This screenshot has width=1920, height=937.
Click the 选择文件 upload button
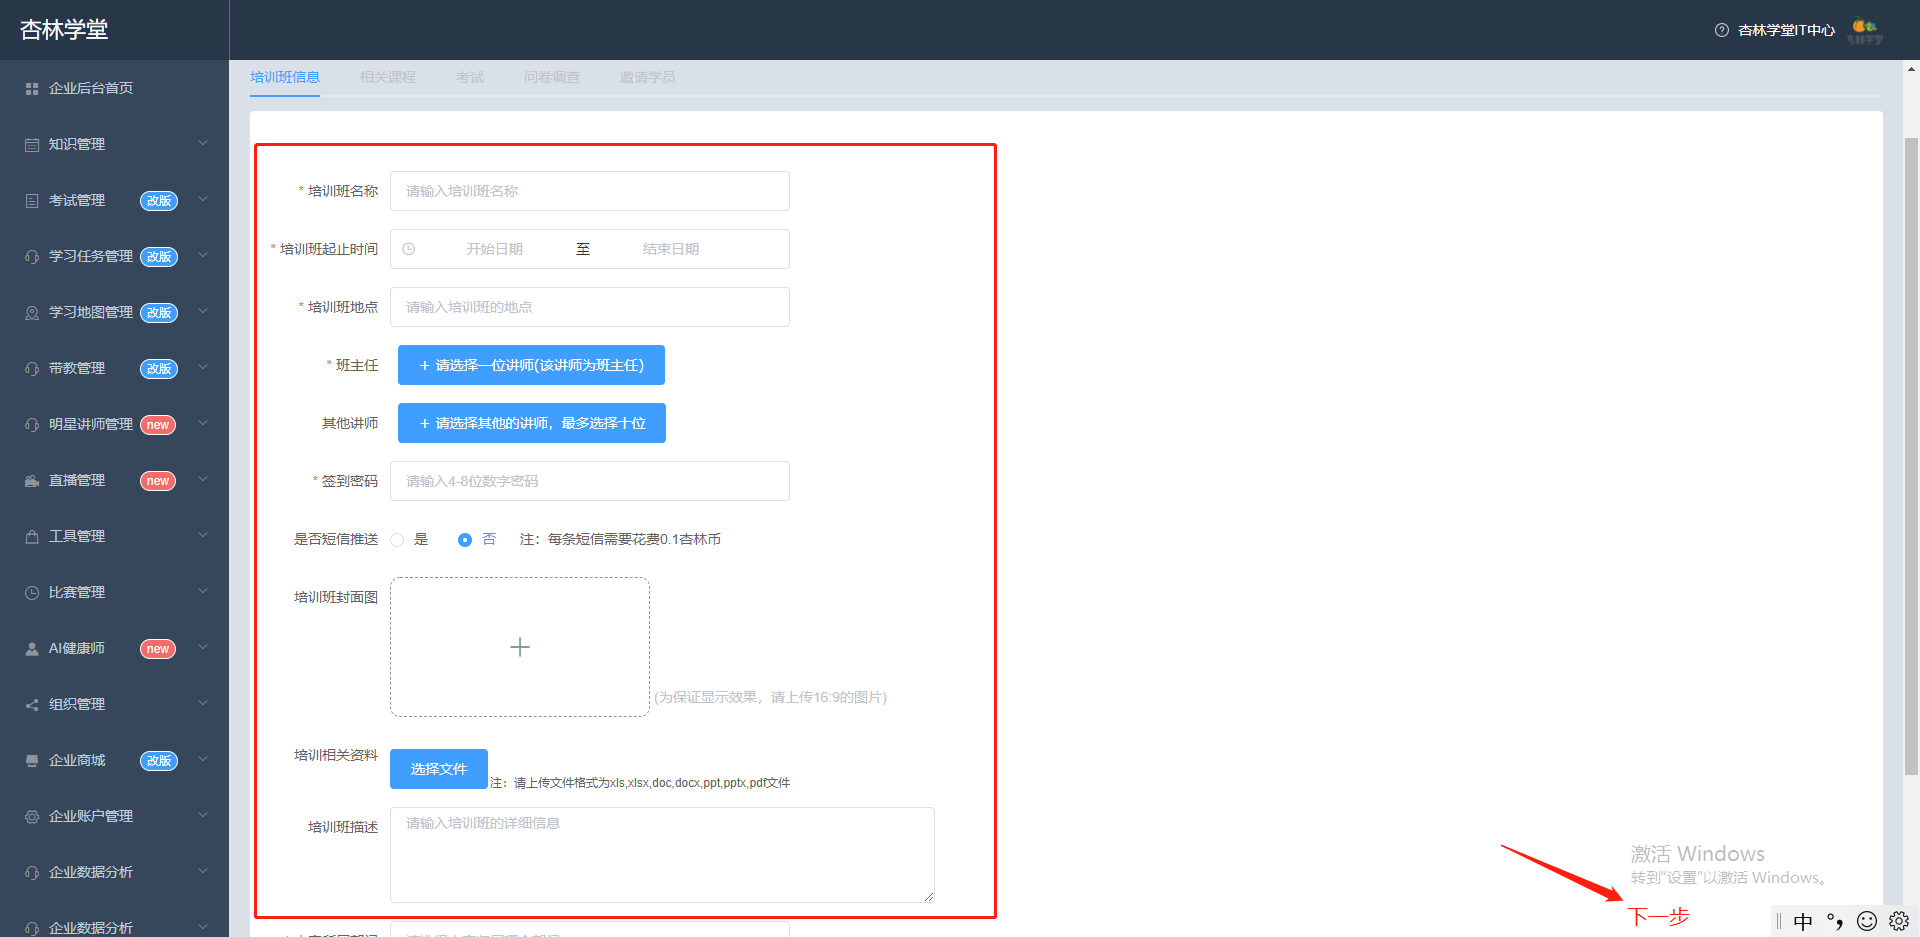(x=439, y=769)
